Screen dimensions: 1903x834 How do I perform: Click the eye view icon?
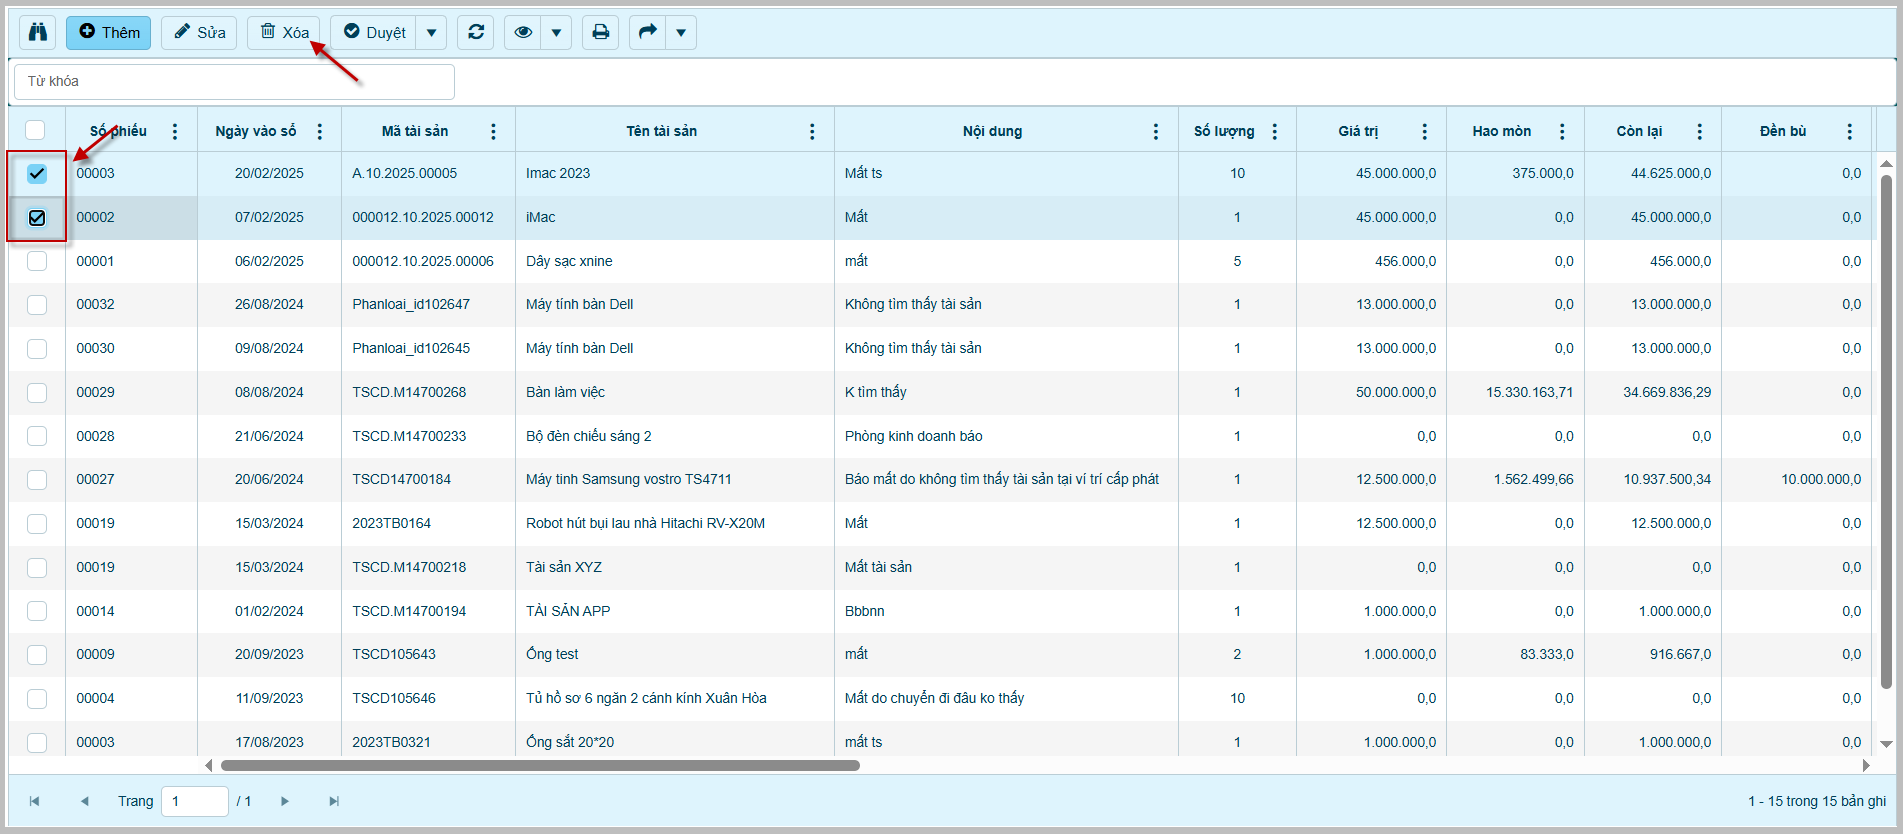coord(523,32)
